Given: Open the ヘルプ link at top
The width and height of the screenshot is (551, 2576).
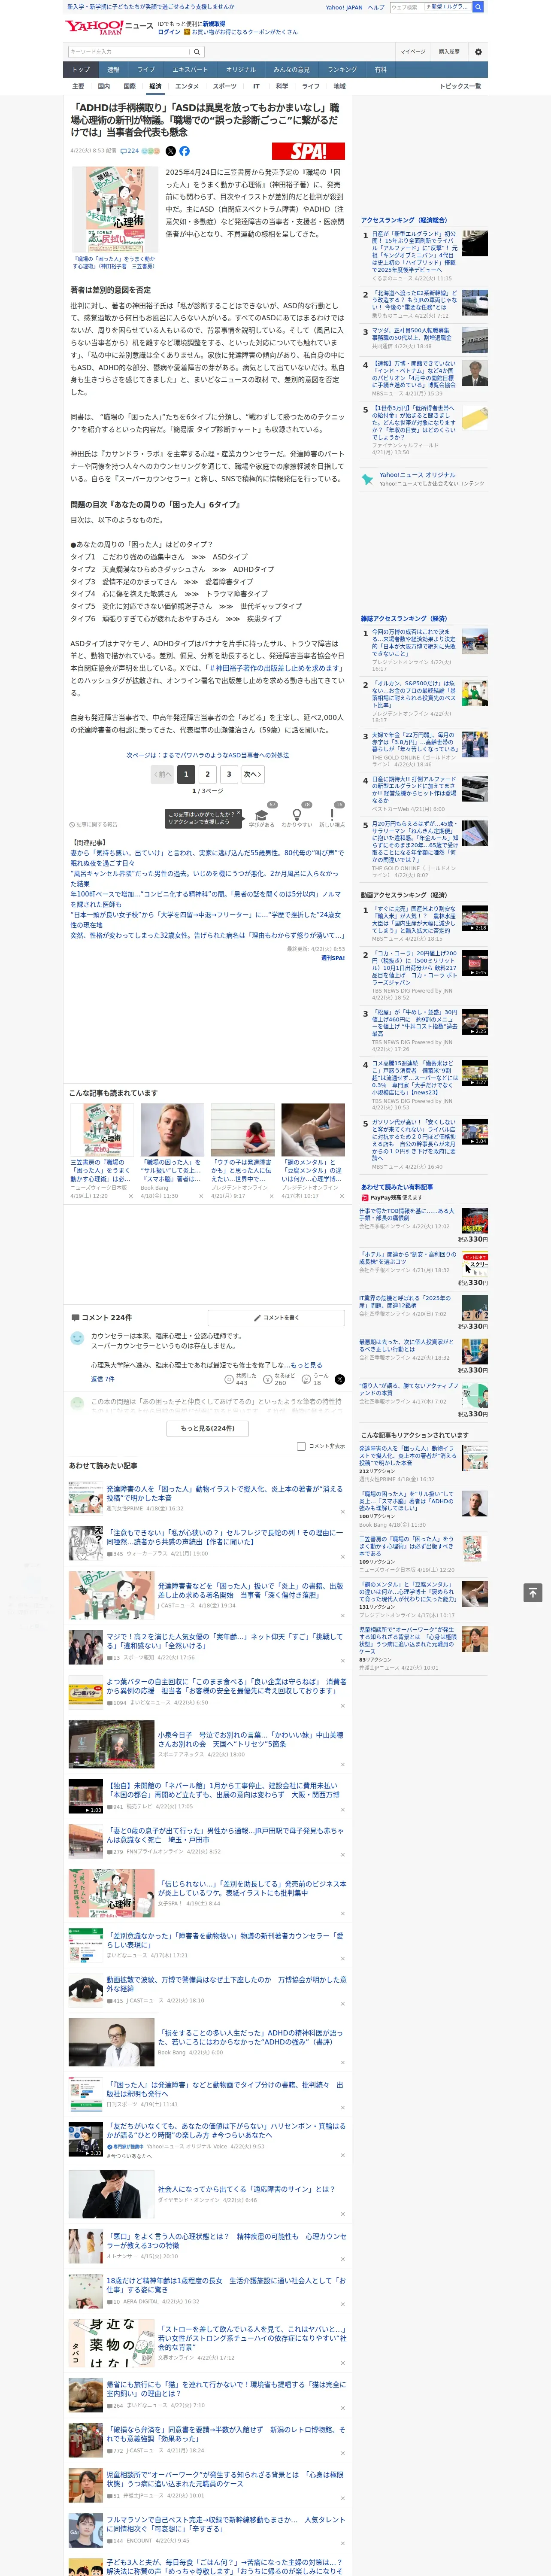Looking at the screenshot, I should [376, 7].
